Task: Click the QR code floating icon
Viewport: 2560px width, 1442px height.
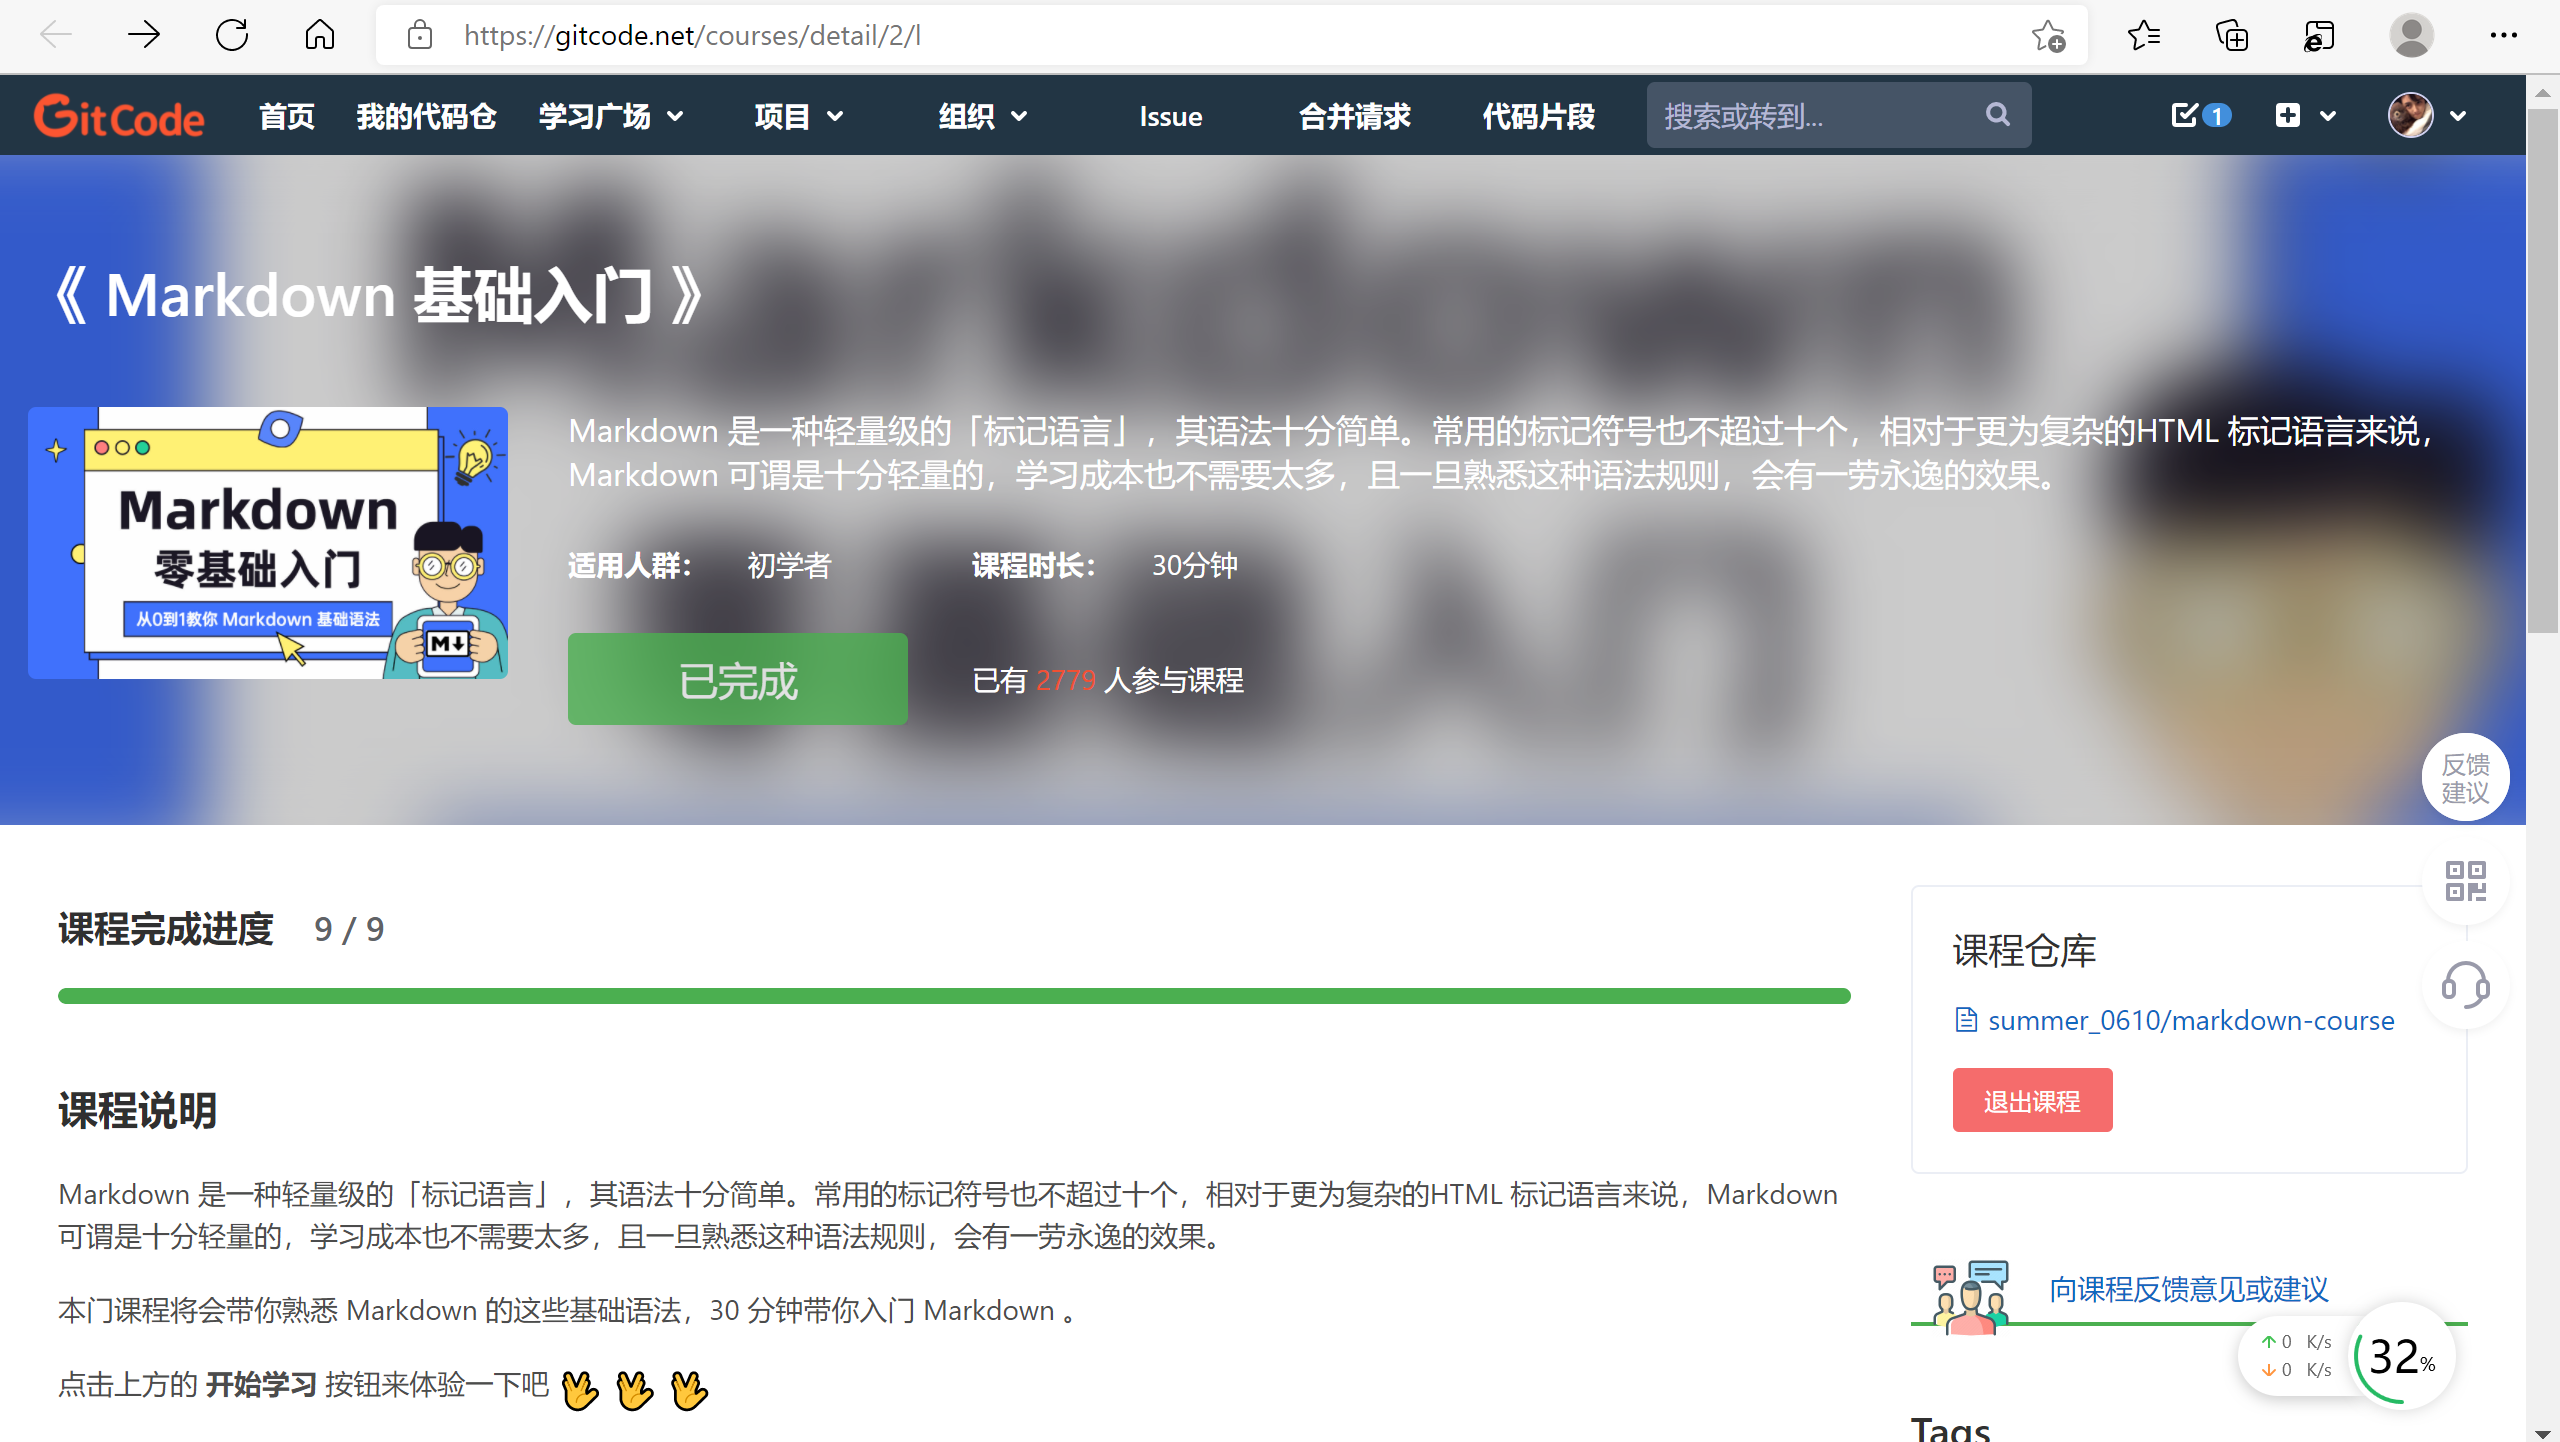Action: pyautogui.click(x=2464, y=881)
